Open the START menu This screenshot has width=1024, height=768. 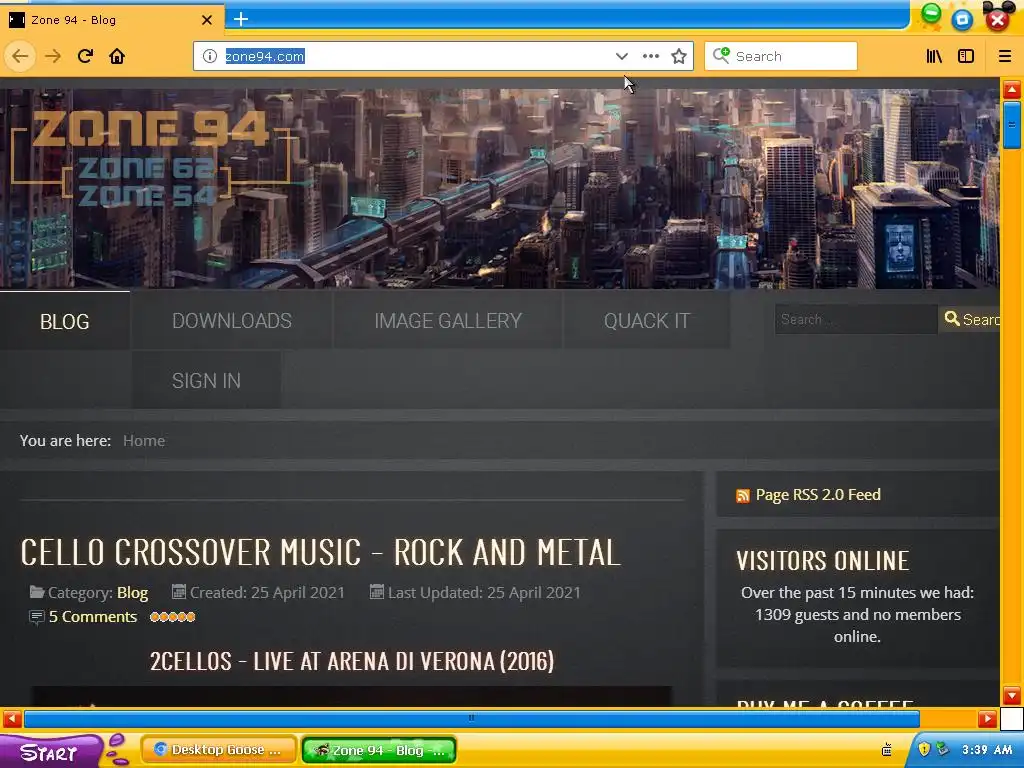pyautogui.click(x=49, y=752)
